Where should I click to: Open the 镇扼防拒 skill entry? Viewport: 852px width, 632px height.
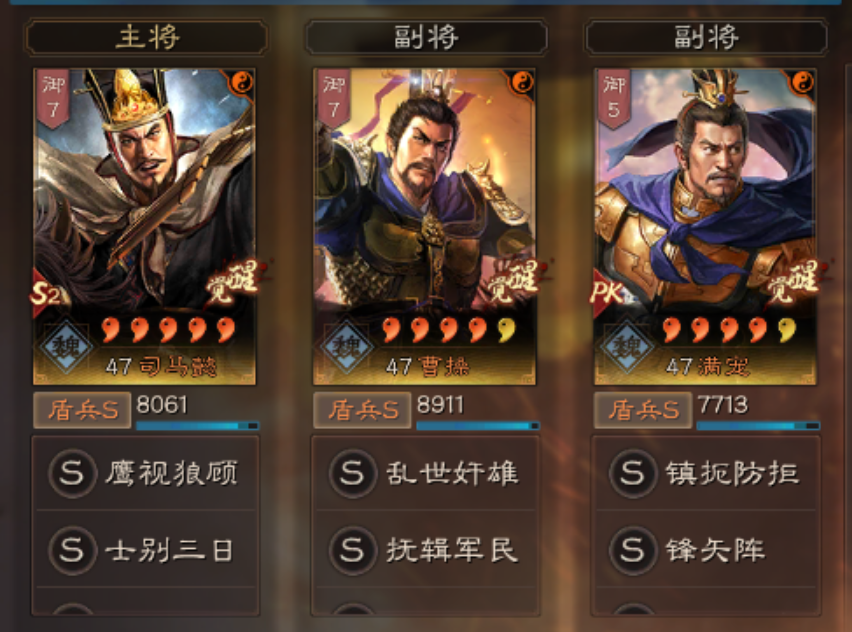[x=706, y=473]
